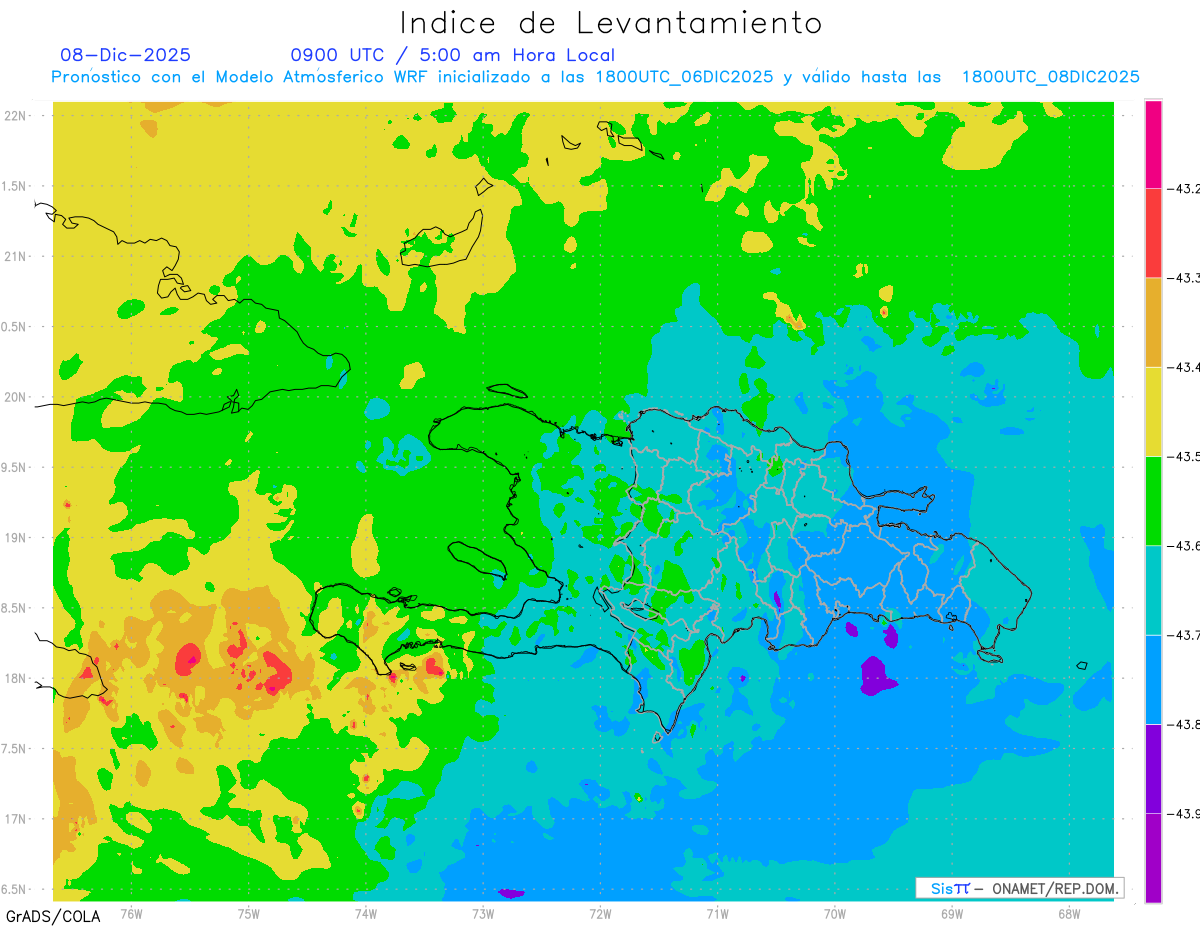Image resolution: width=1200 pixels, height=927 pixels.
Task: Click the '19N' latitude label
Action: pos(16,538)
